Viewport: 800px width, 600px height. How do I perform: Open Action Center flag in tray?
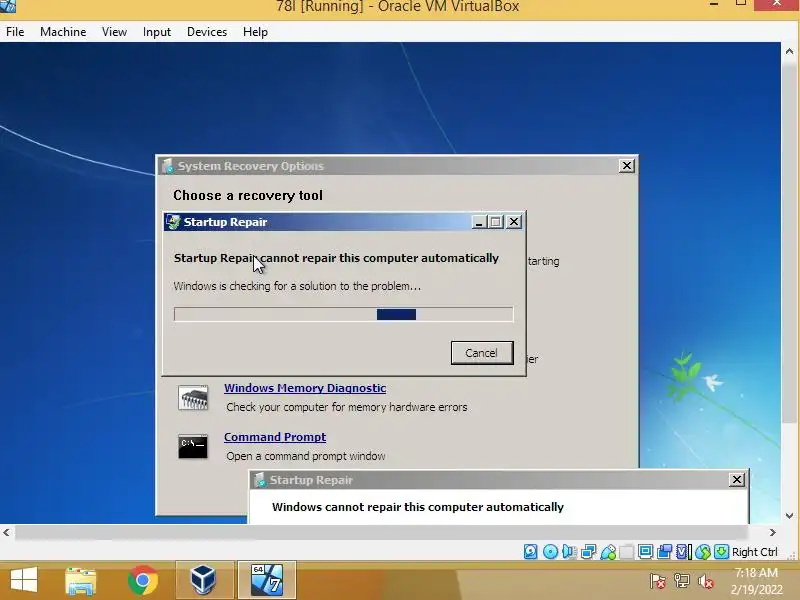pos(658,581)
